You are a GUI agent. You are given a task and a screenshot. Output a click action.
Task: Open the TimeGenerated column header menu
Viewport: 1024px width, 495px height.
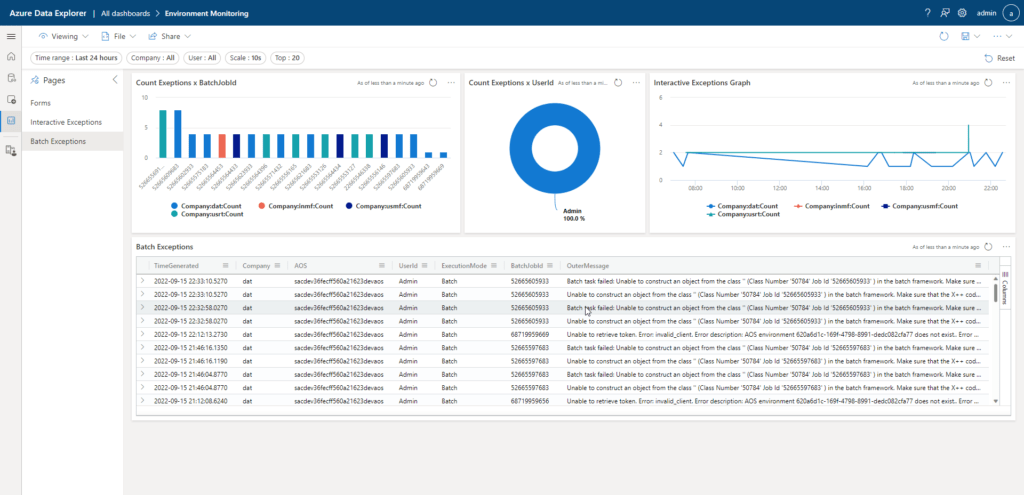(227, 266)
